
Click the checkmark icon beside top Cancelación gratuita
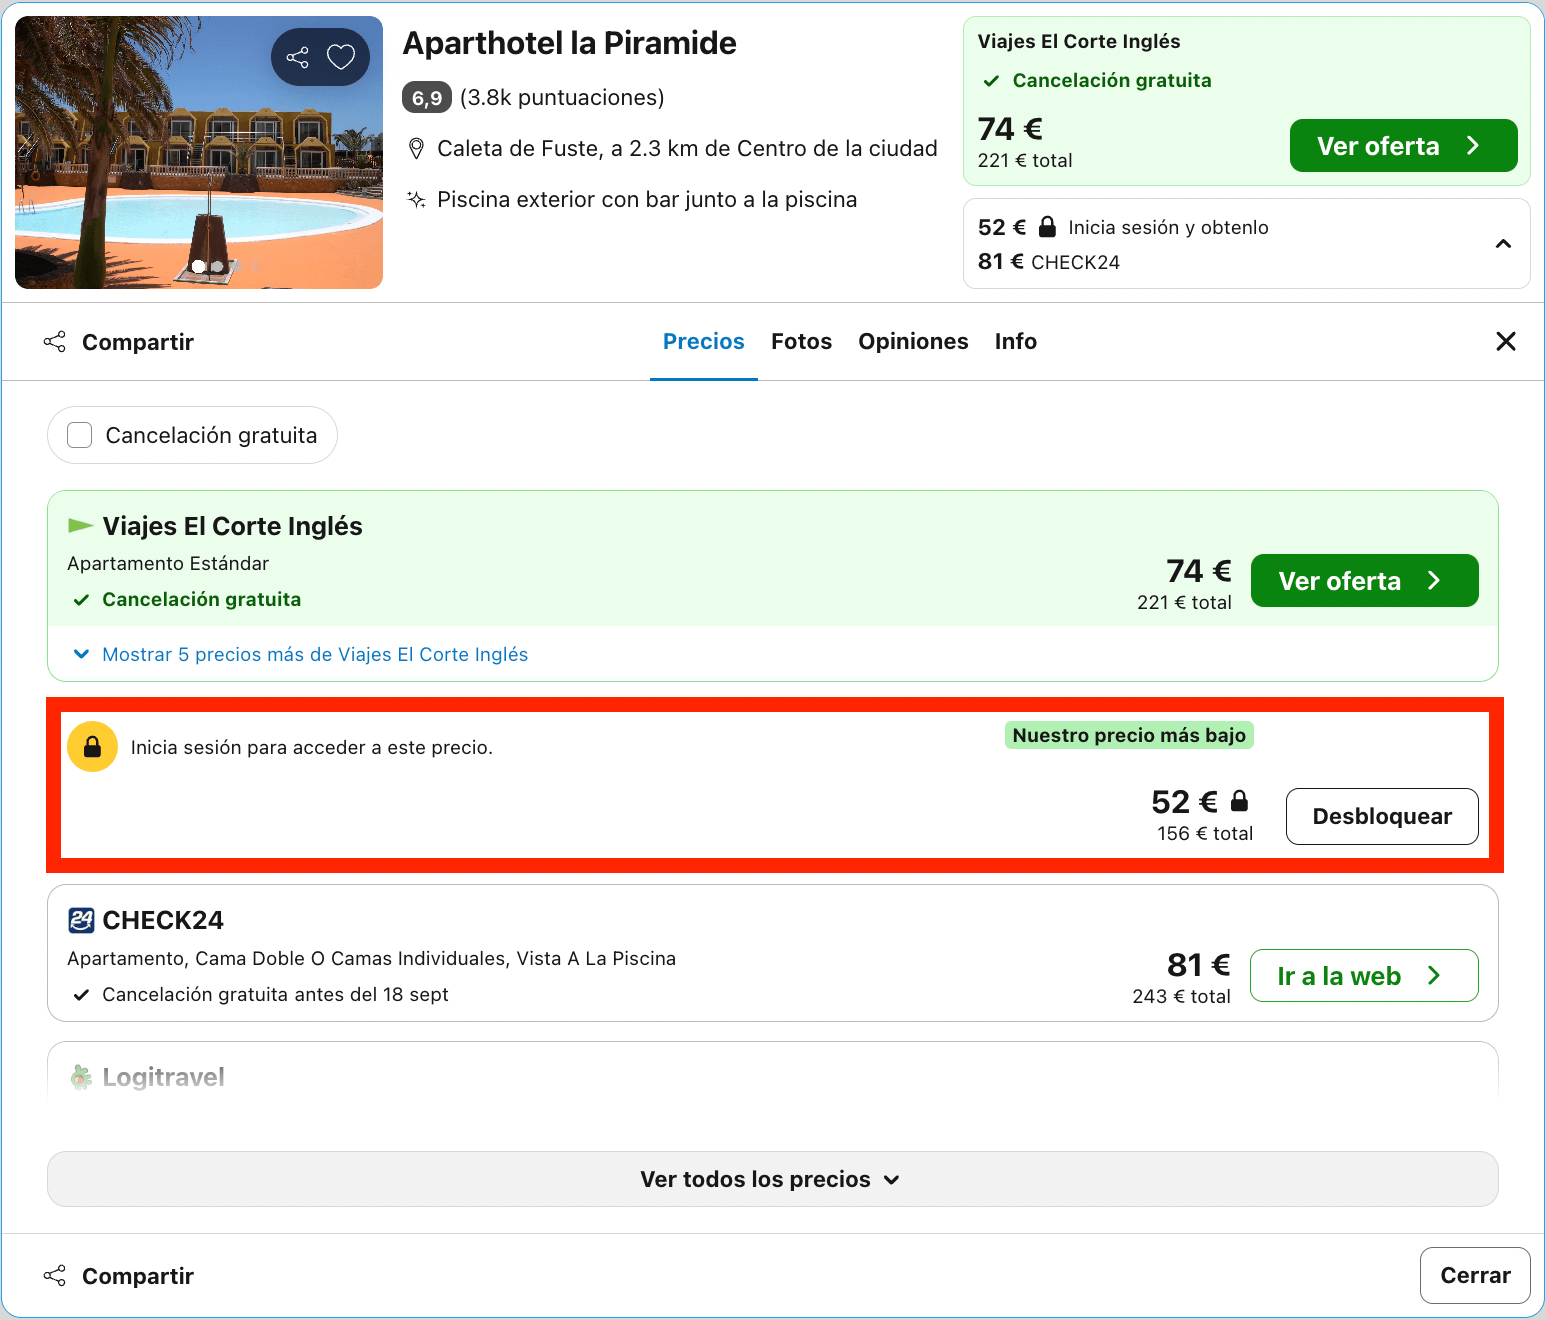991,81
